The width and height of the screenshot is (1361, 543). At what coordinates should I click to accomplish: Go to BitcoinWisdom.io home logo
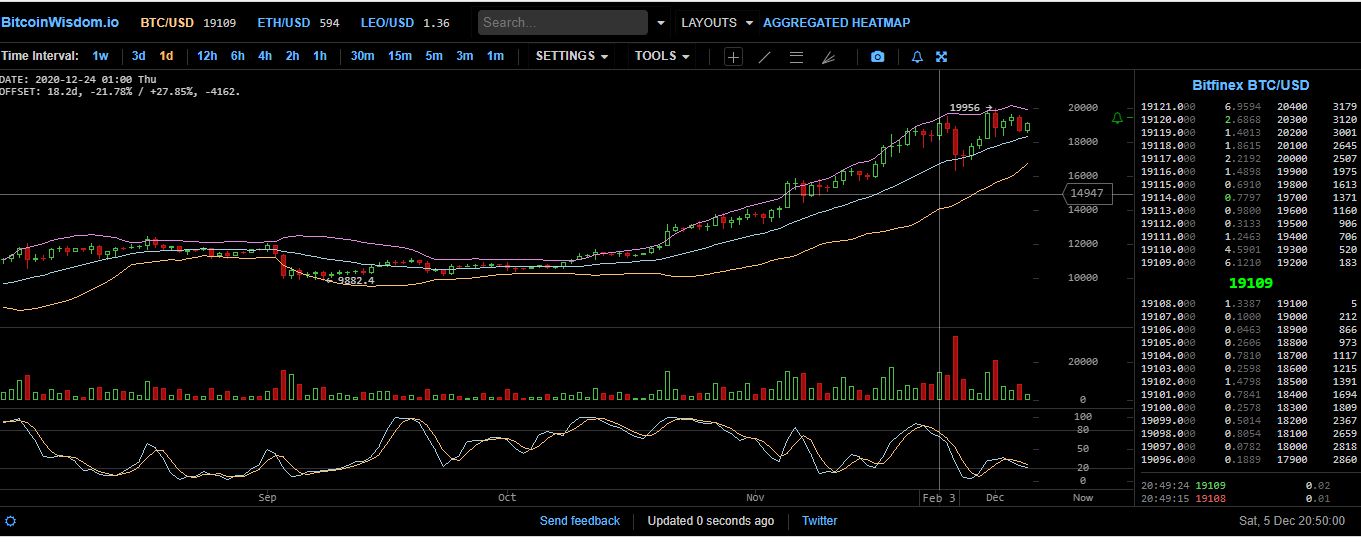click(59, 22)
